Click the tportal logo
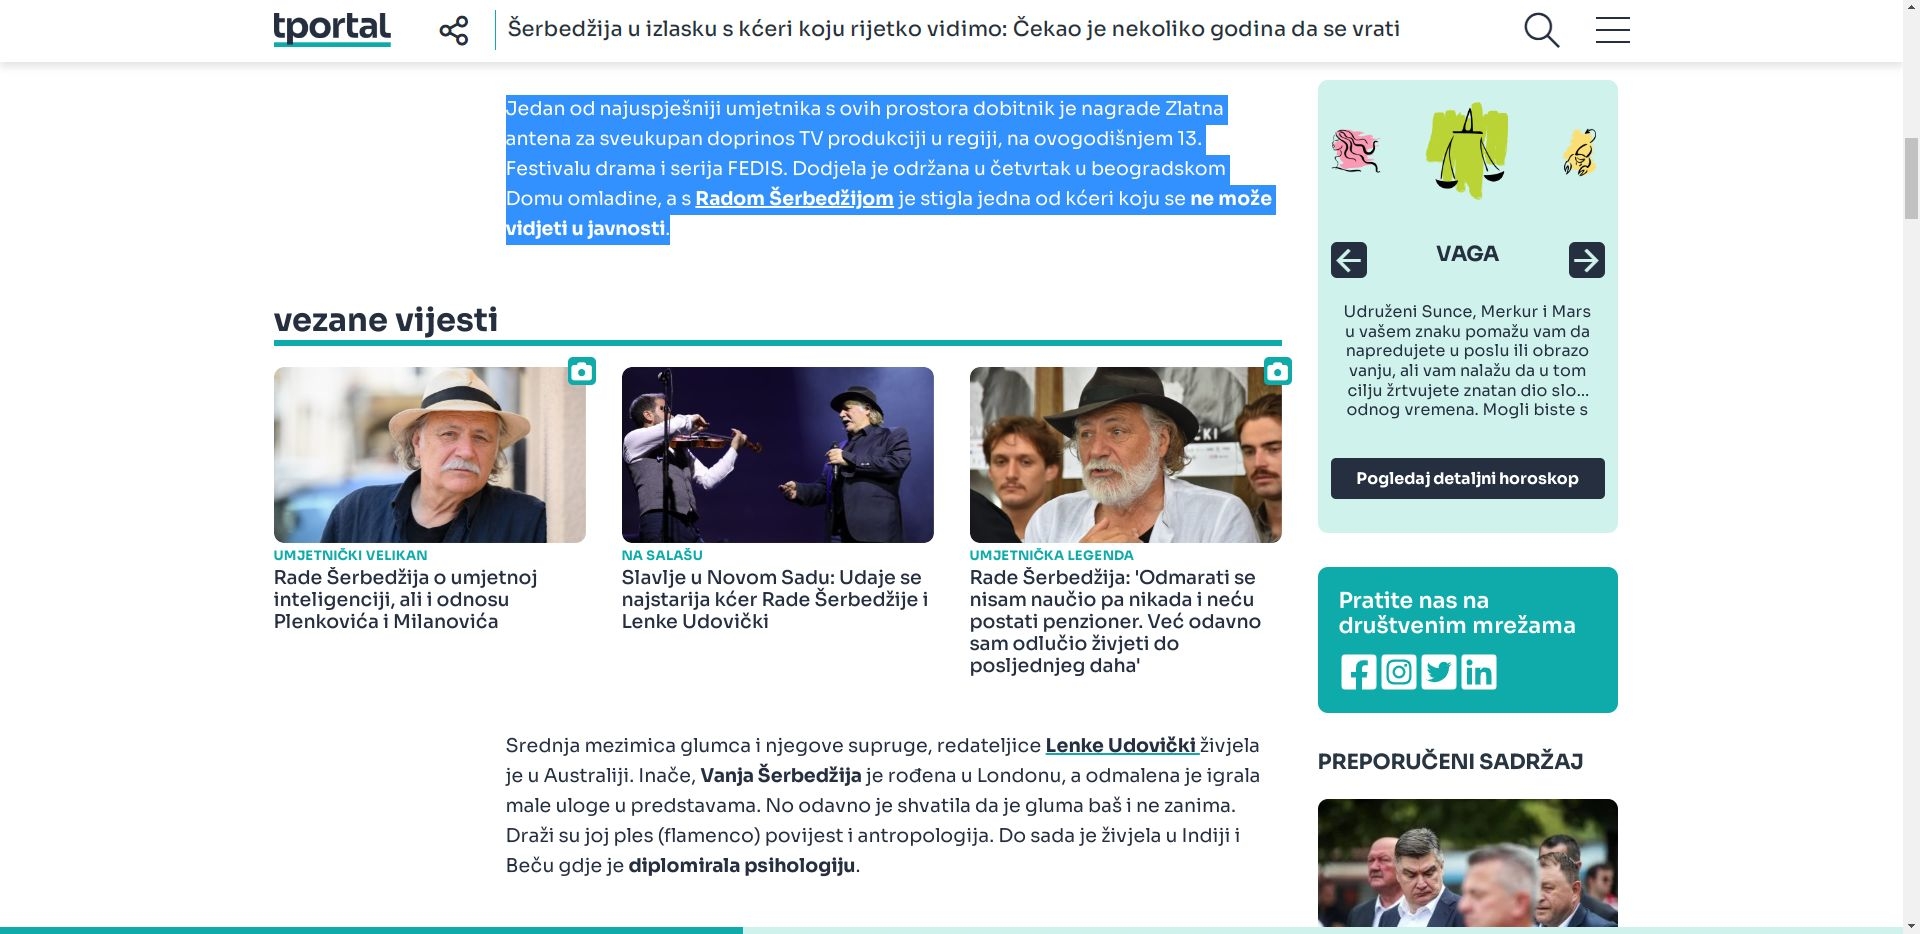 332,30
